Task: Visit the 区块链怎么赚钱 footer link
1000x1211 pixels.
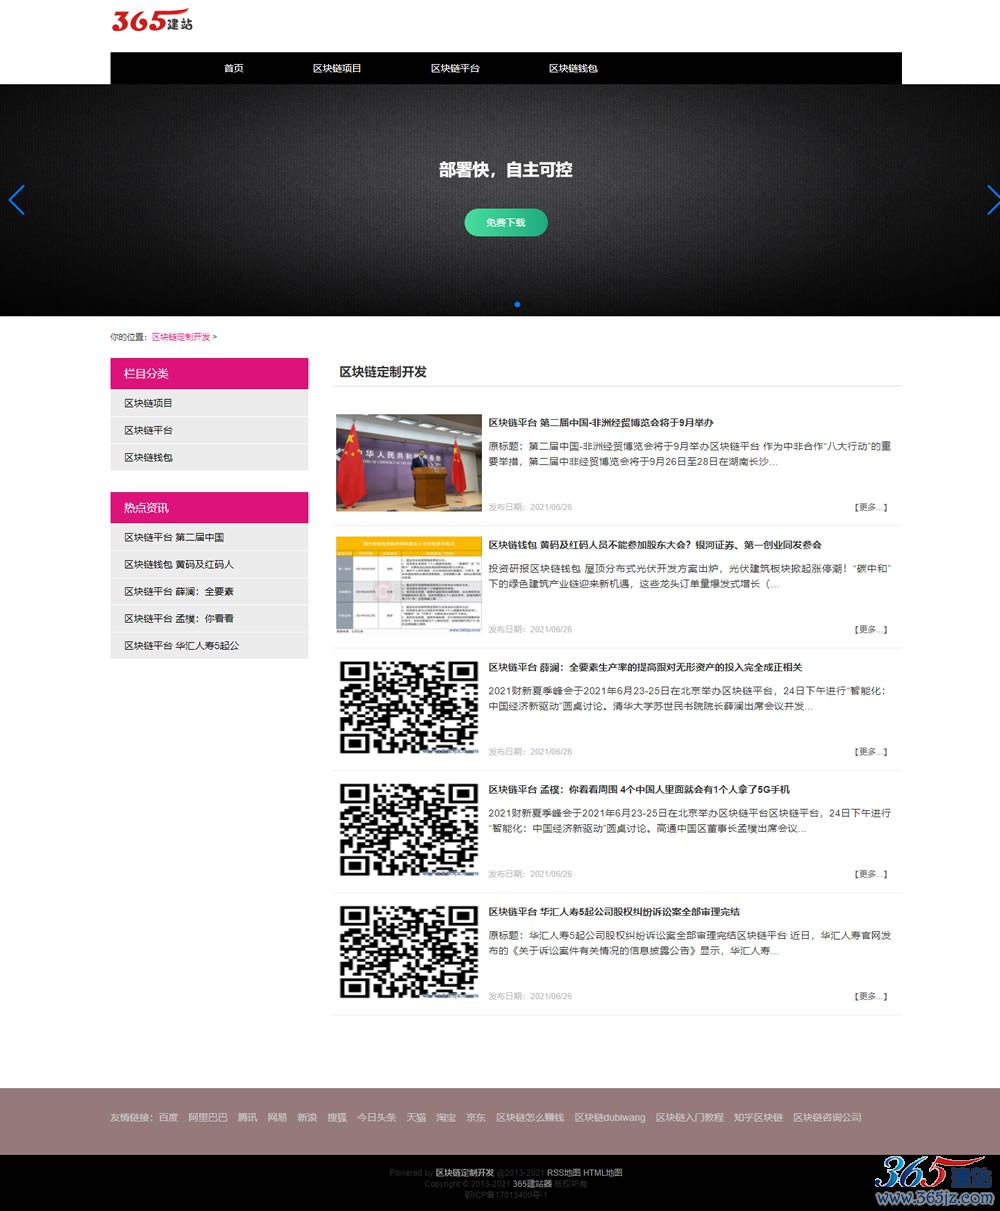Action: (530, 1117)
